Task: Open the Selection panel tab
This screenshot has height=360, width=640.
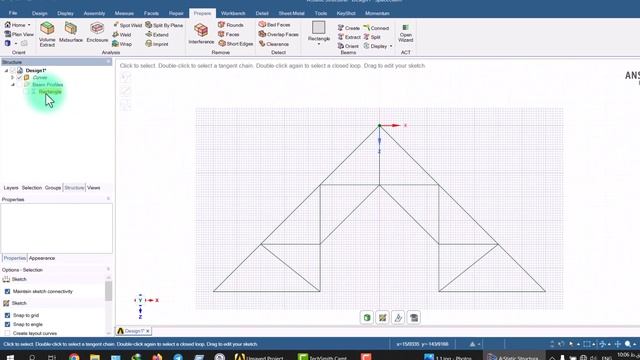Action: click(32, 188)
